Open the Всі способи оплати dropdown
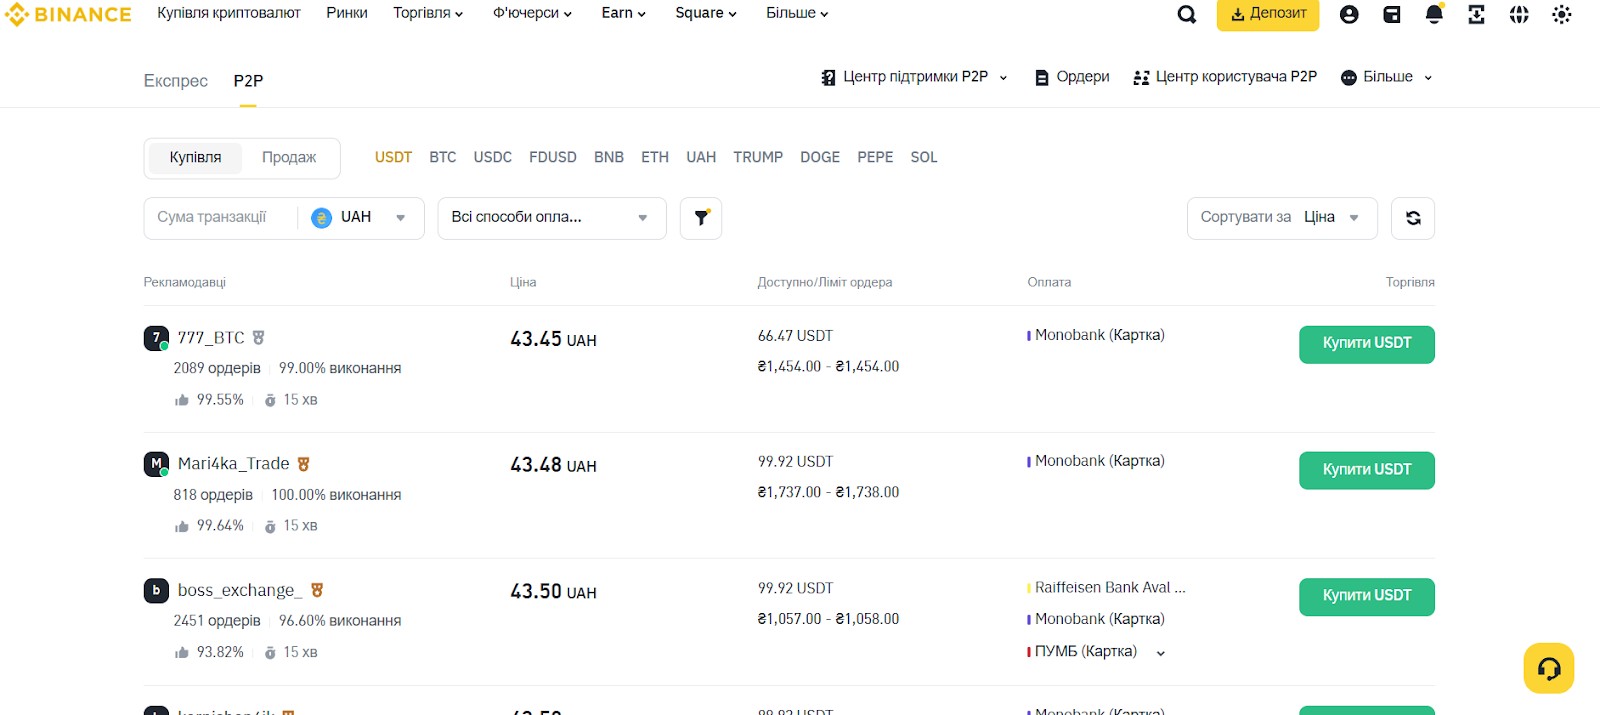Image resolution: width=1600 pixels, height=715 pixels. pyautogui.click(x=552, y=218)
